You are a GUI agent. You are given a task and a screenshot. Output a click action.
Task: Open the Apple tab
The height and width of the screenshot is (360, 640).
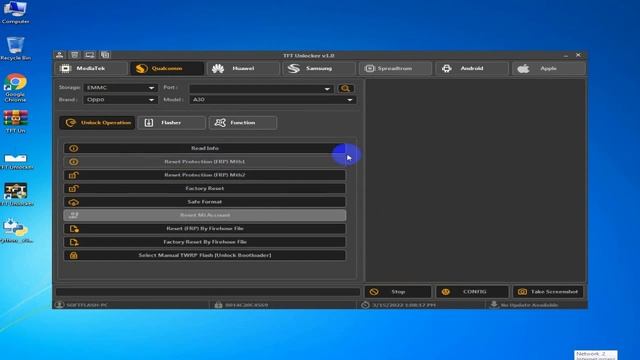click(549, 69)
